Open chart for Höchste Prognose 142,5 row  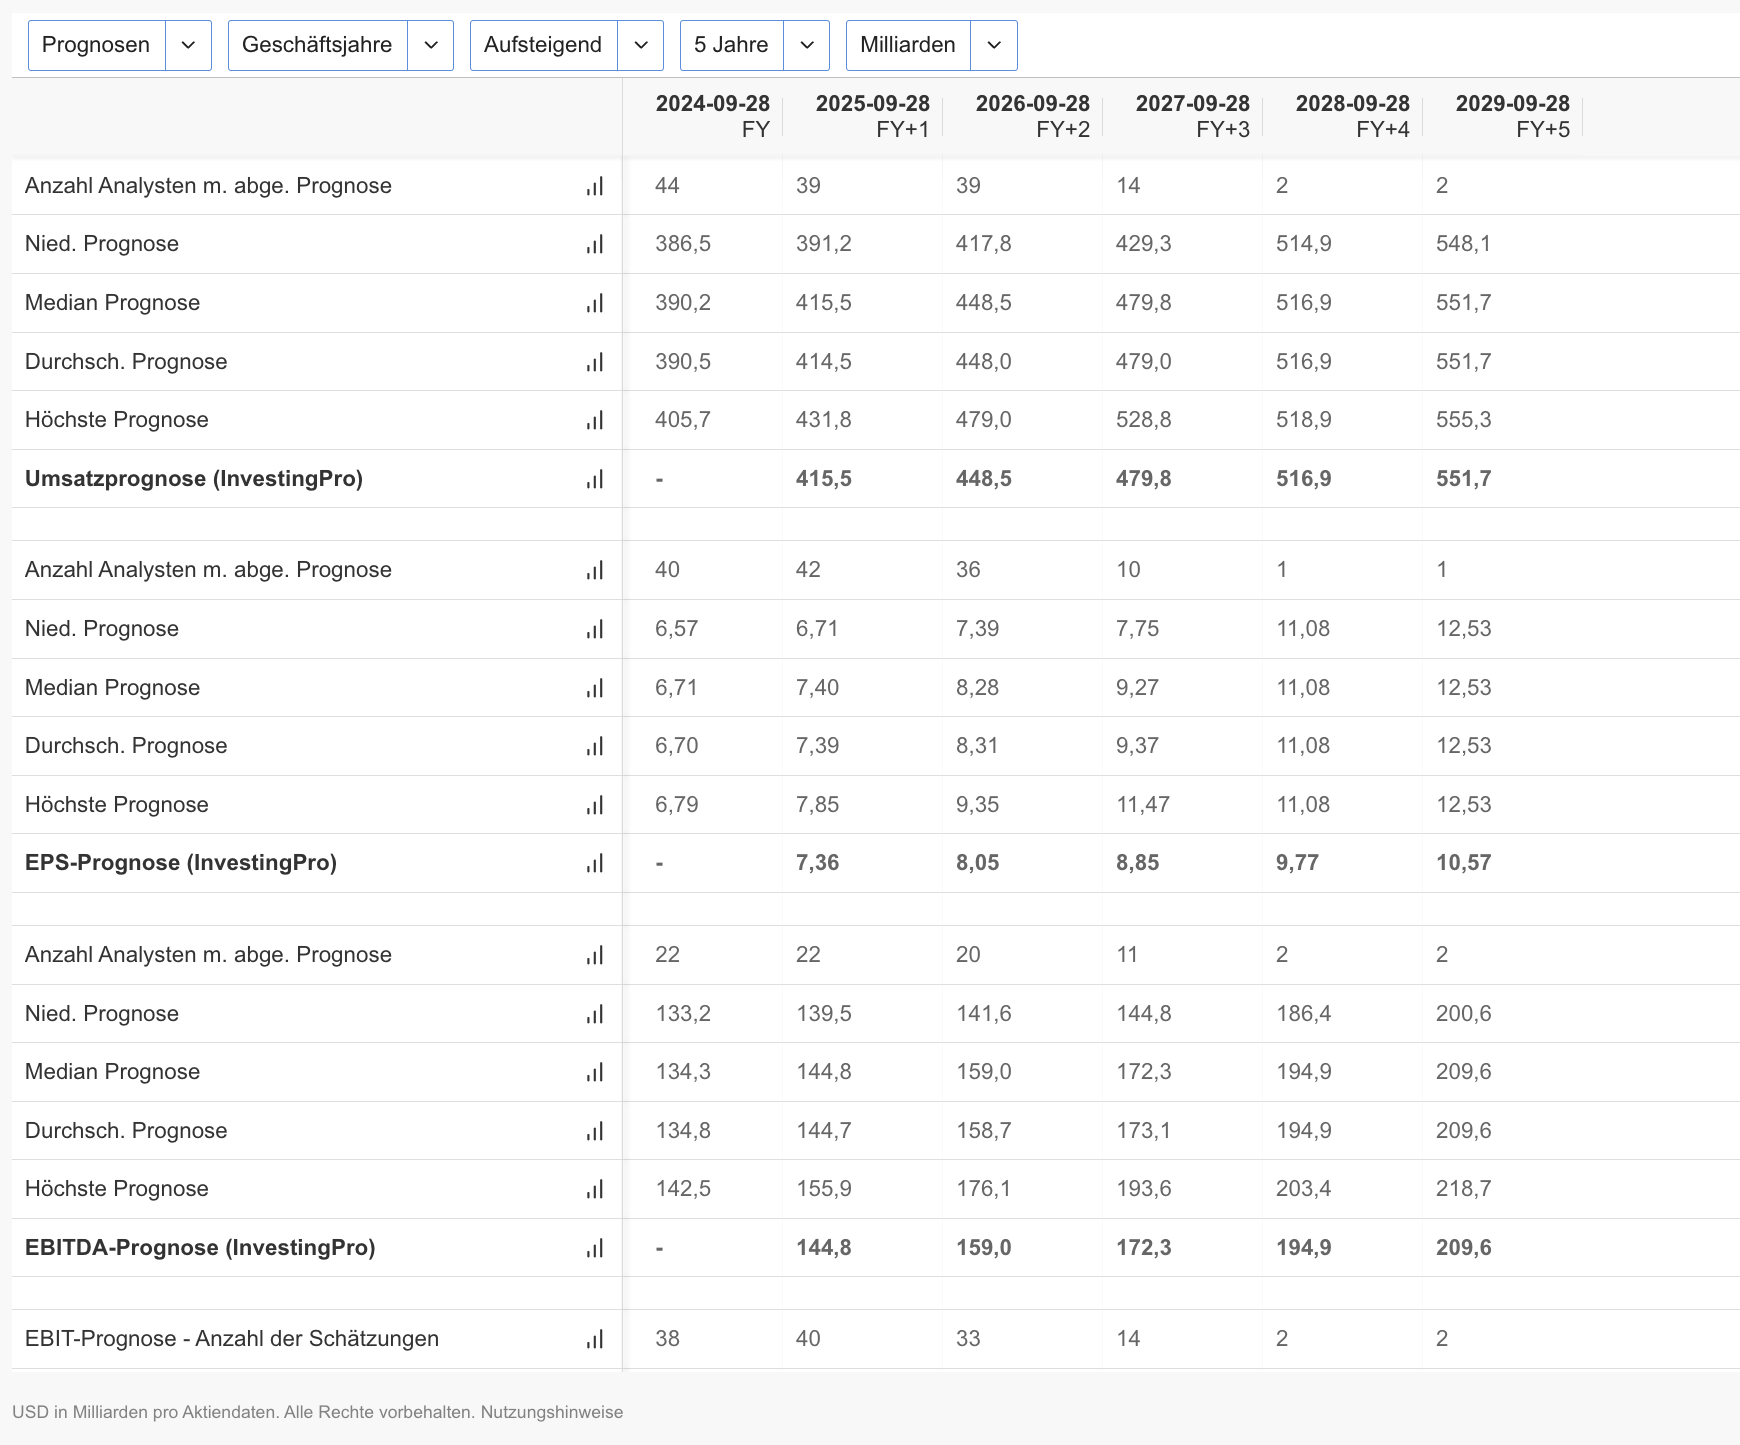pyautogui.click(x=595, y=1189)
